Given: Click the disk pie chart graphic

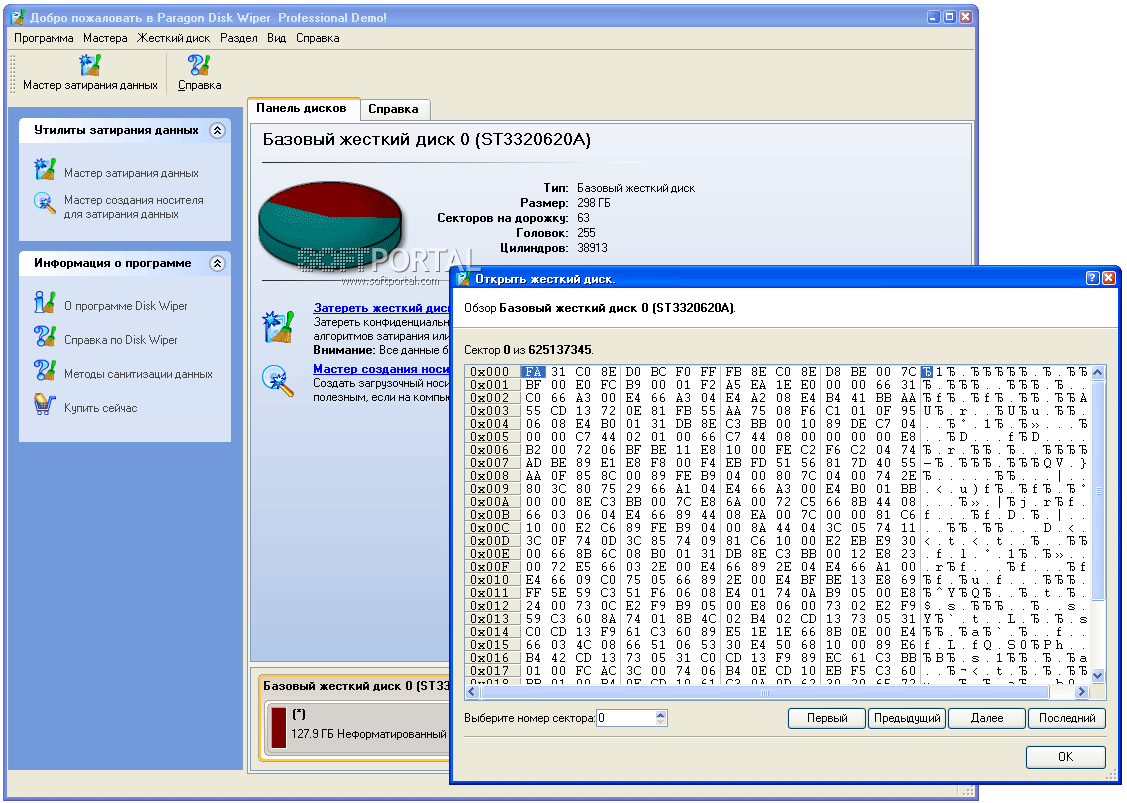Looking at the screenshot, I should pyautogui.click(x=331, y=226).
